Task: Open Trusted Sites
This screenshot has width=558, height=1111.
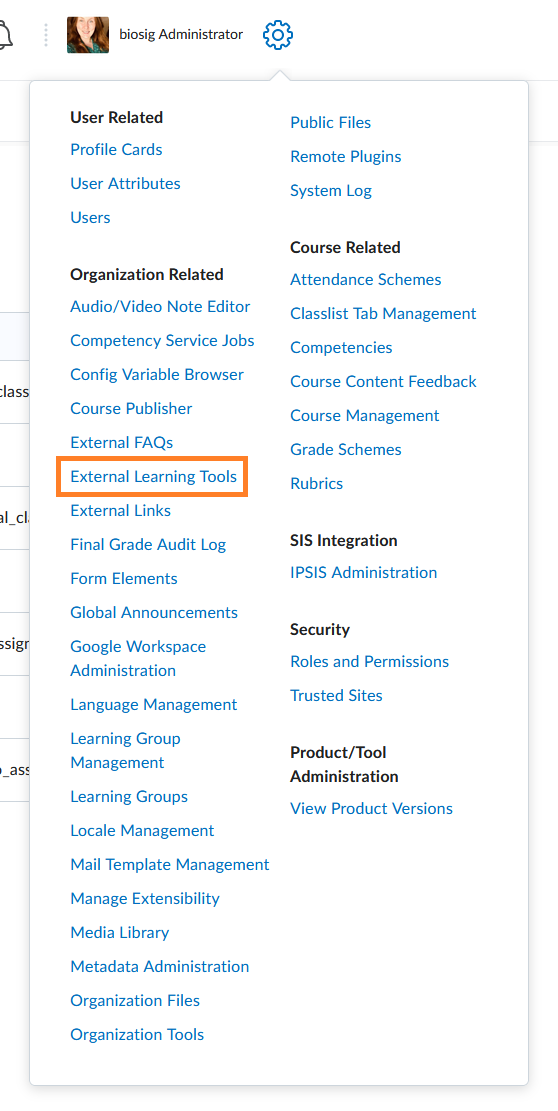Action: (x=336, y=695)
